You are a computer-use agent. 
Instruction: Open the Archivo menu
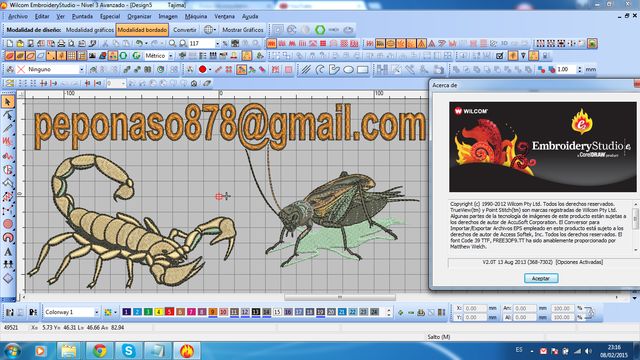point(18,16)
